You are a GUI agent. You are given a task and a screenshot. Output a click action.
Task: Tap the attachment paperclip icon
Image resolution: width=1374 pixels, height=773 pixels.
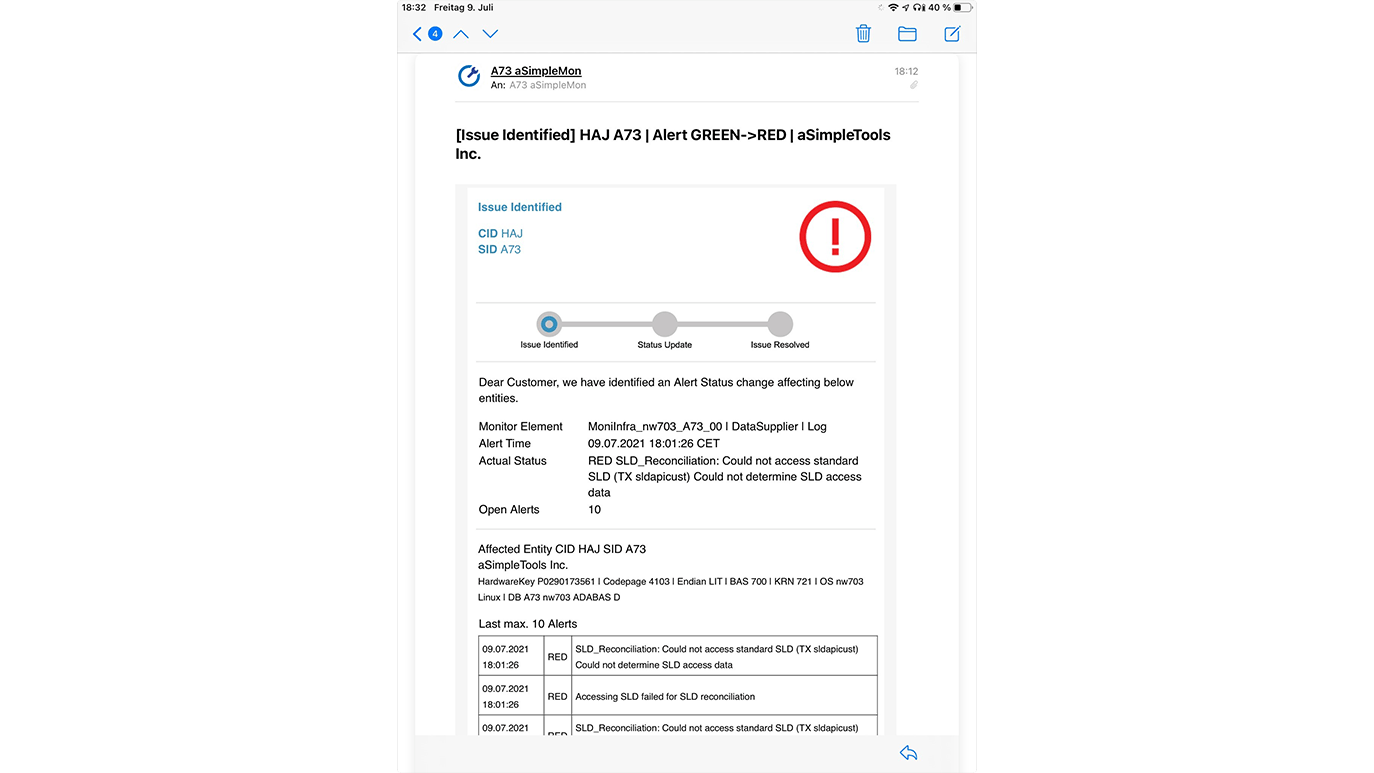pos(913,85)
